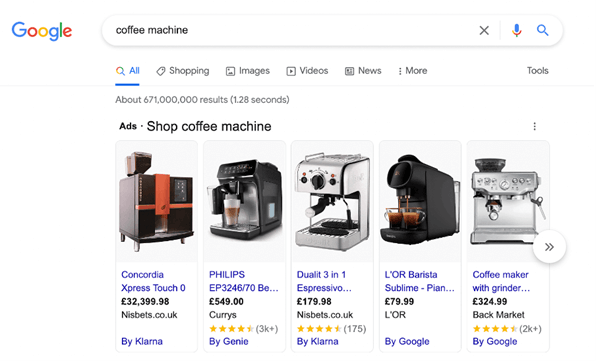The width and height of the screenshot is (596, 361).
Task: Switch to Images results tab
Action: coord(248,71)
